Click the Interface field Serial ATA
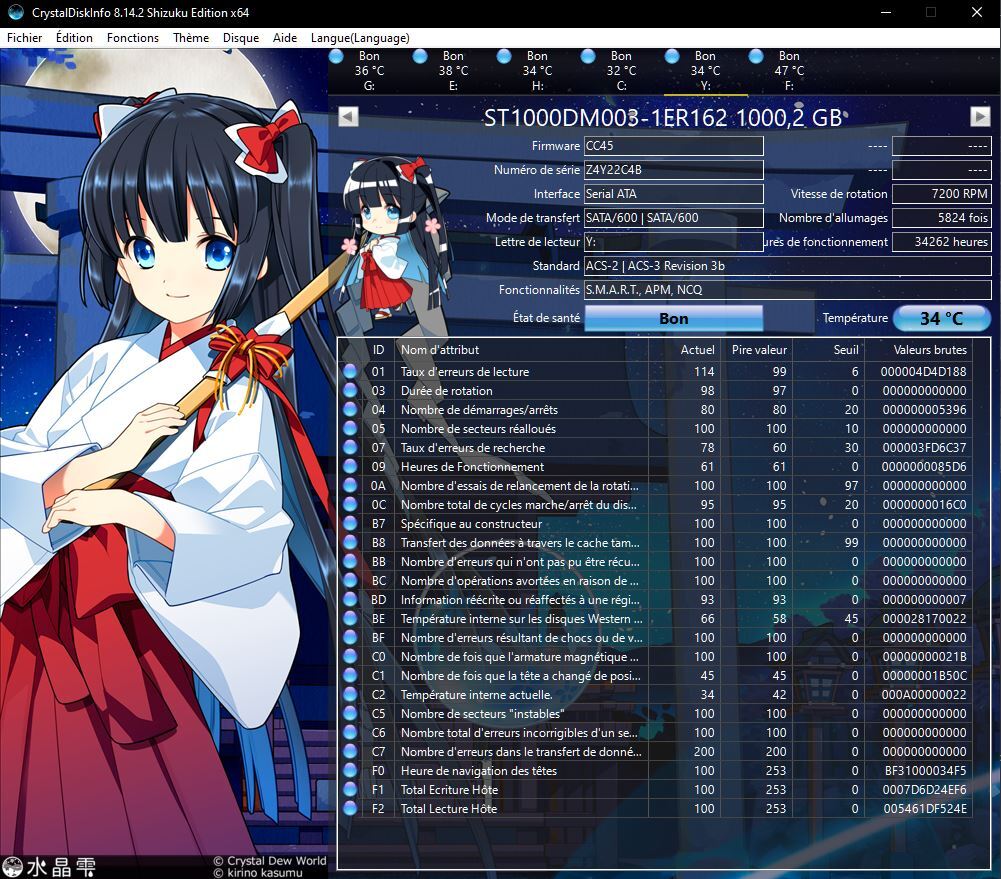 pos(674,193)
